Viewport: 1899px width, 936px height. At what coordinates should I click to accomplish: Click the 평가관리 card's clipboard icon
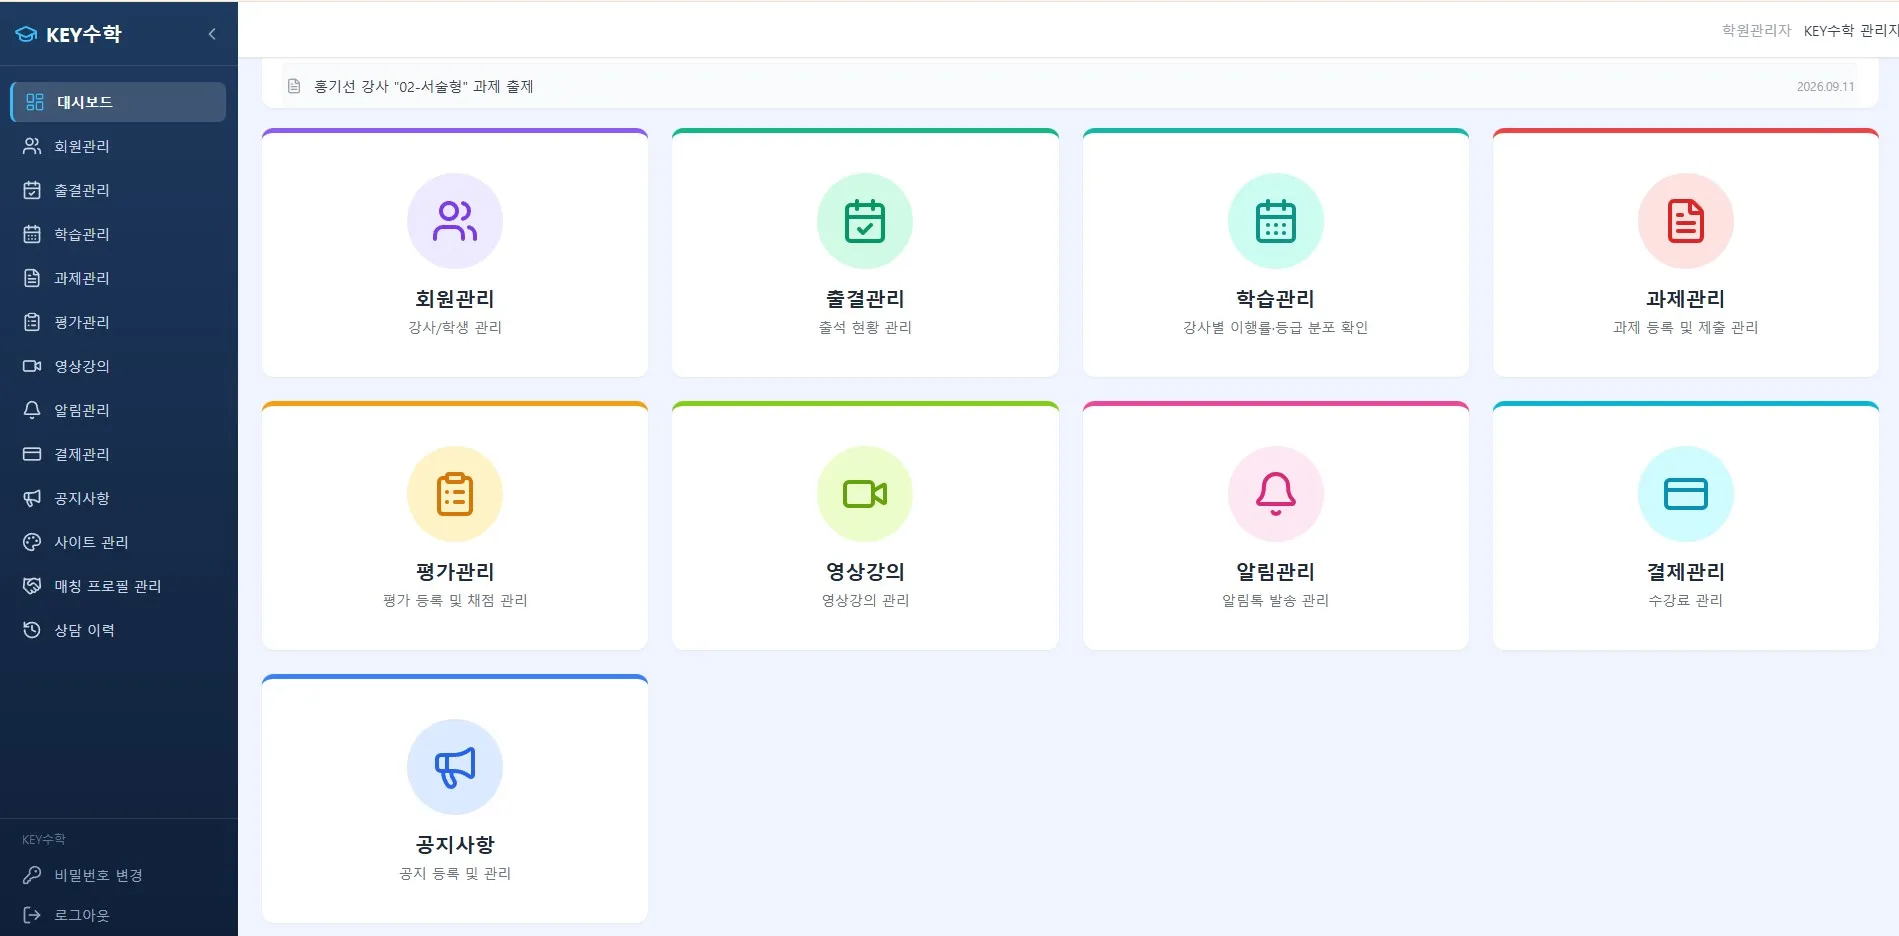pyautogui.click(x=455, y=494)
